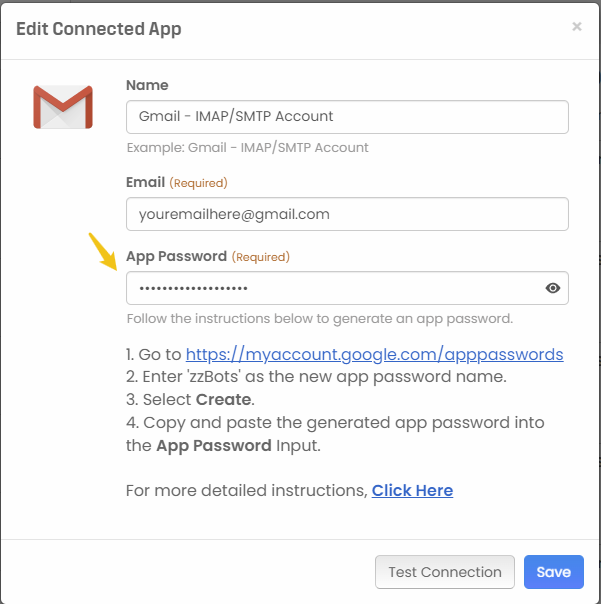Image resolution: width=601 pixels, height=604 pixels.
Task: Click the Edit Connected App title
Action: (99, 28)
